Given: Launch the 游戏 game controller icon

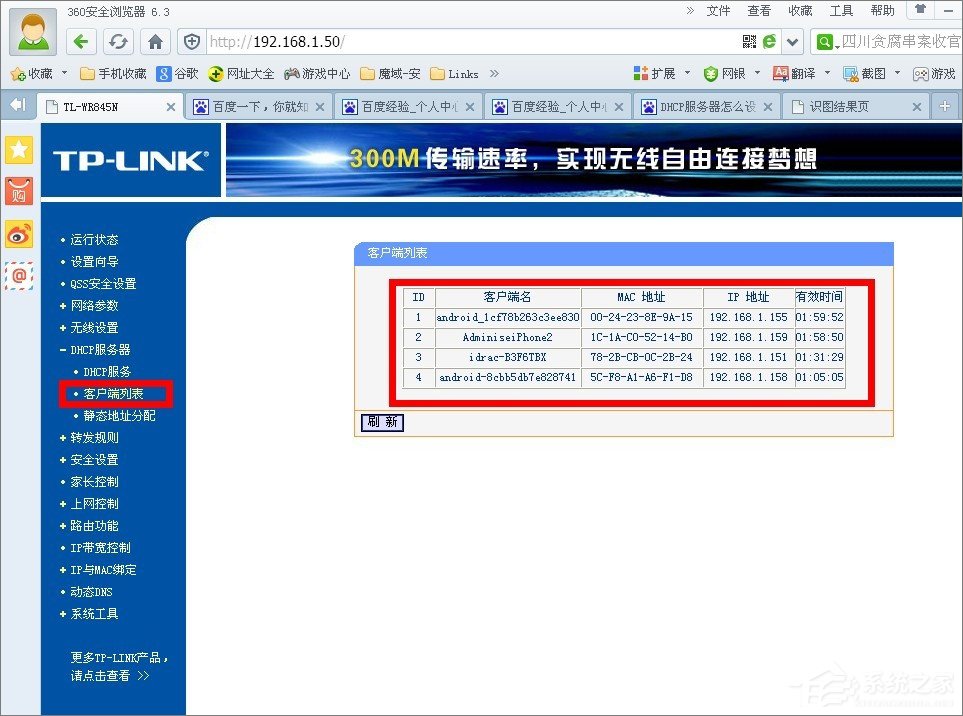Looking at the screenshot, I should (x=921, y=73).
